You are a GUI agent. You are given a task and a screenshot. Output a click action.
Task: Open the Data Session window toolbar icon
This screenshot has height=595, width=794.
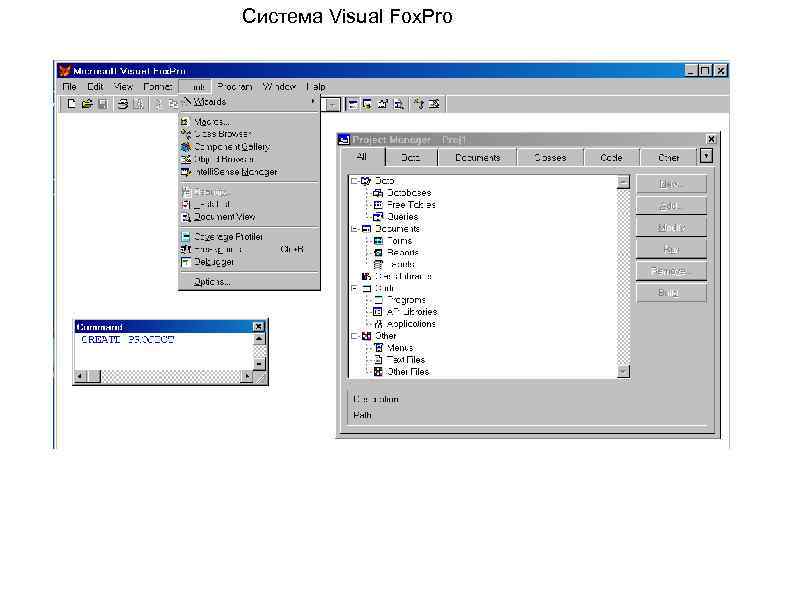point(368,104)
